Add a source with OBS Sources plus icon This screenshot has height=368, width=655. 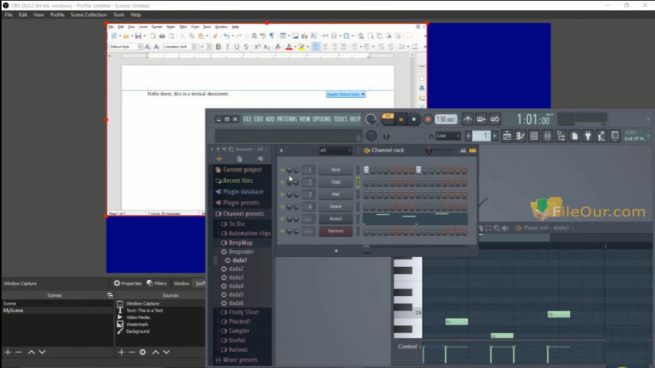pyautogui.click(x=121, y=352)
